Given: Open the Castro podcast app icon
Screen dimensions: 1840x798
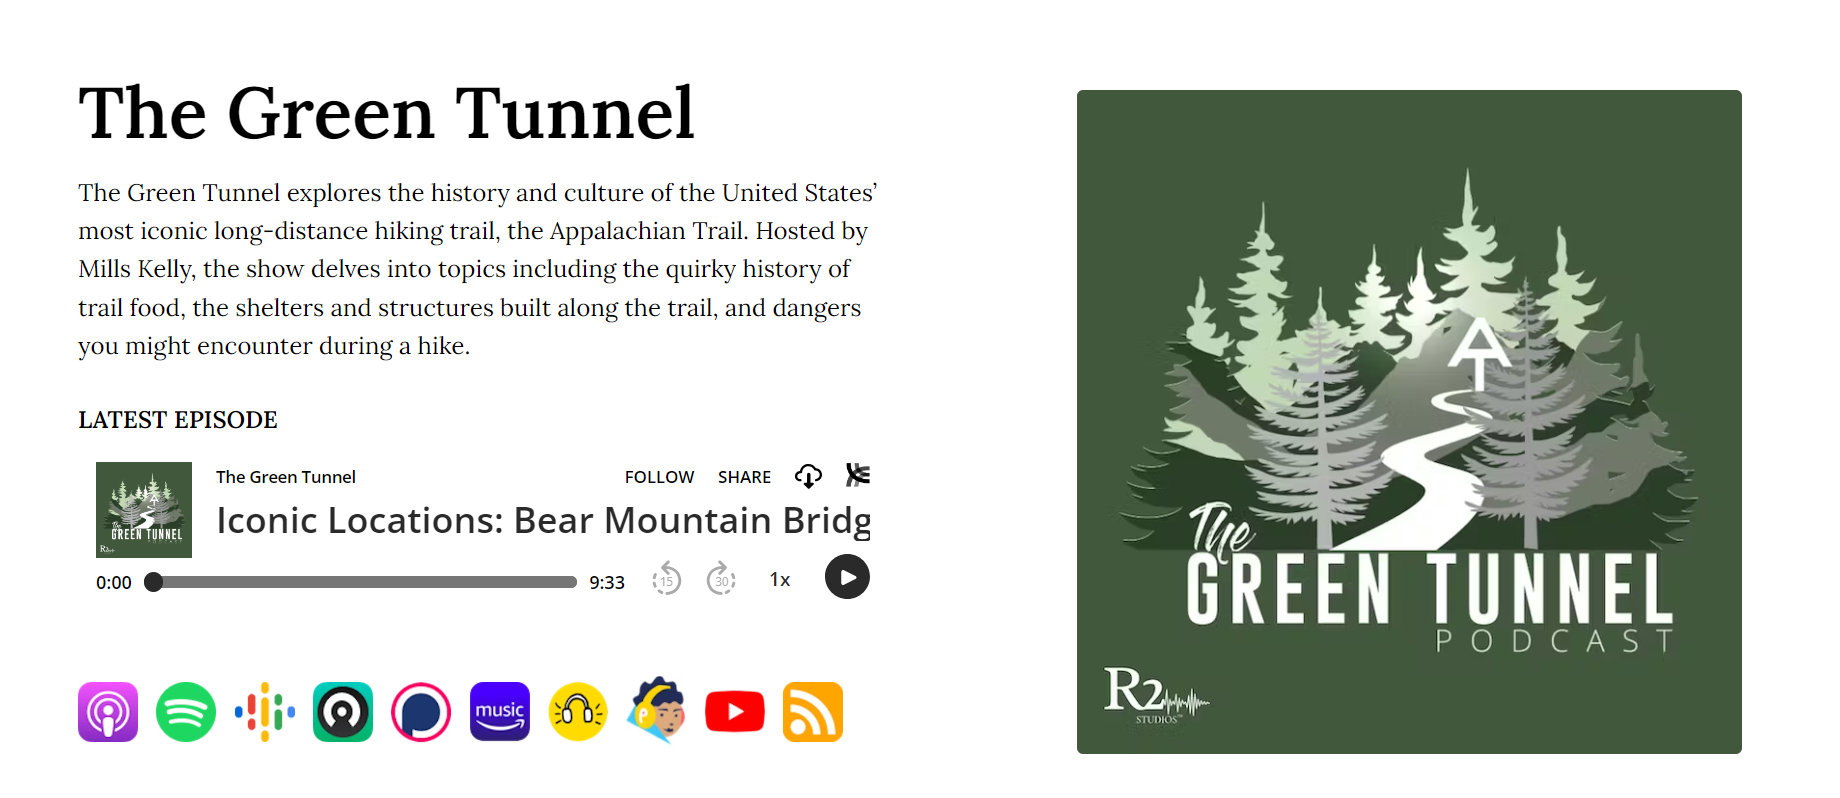Looking at the screenshot, I should pos(343,712).
